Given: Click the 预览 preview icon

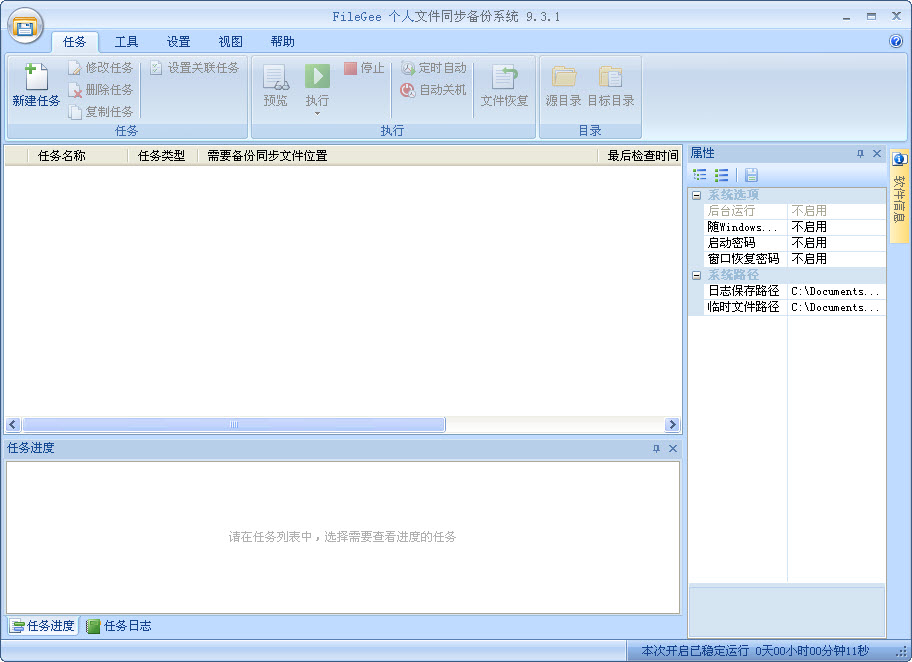Looking at the screenshot, I should point(276,77).
